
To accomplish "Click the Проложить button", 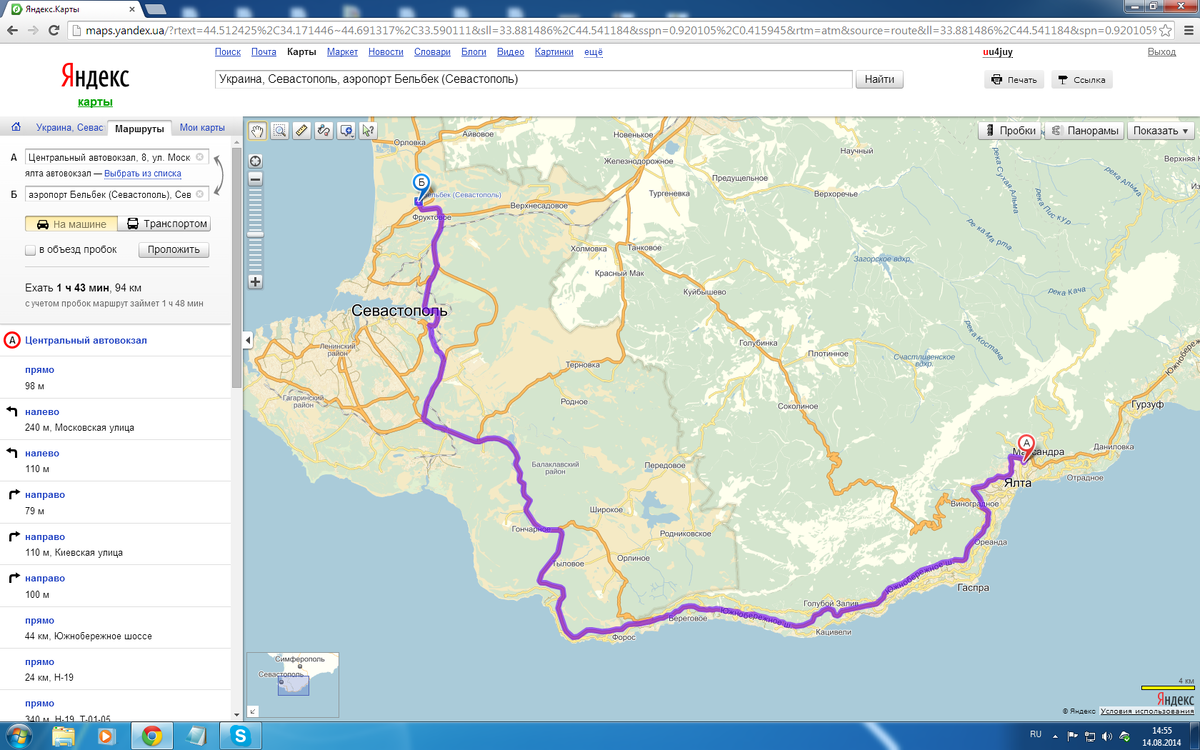I will [174, 250].
